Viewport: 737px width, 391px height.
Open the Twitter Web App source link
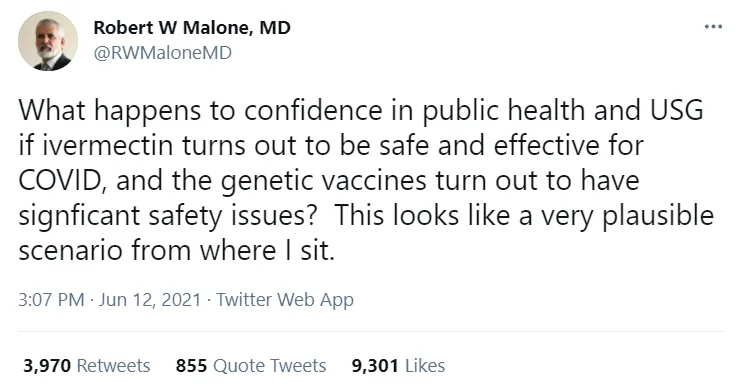[x=285, y=300]
